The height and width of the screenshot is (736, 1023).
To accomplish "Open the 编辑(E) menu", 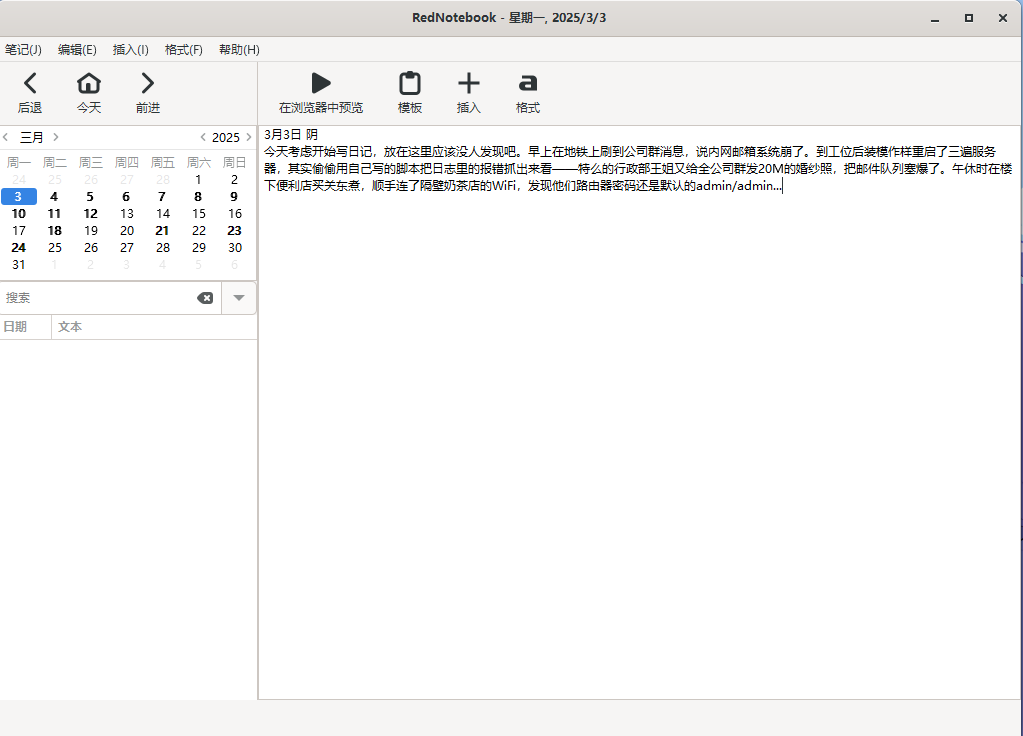I will point(77,50).
